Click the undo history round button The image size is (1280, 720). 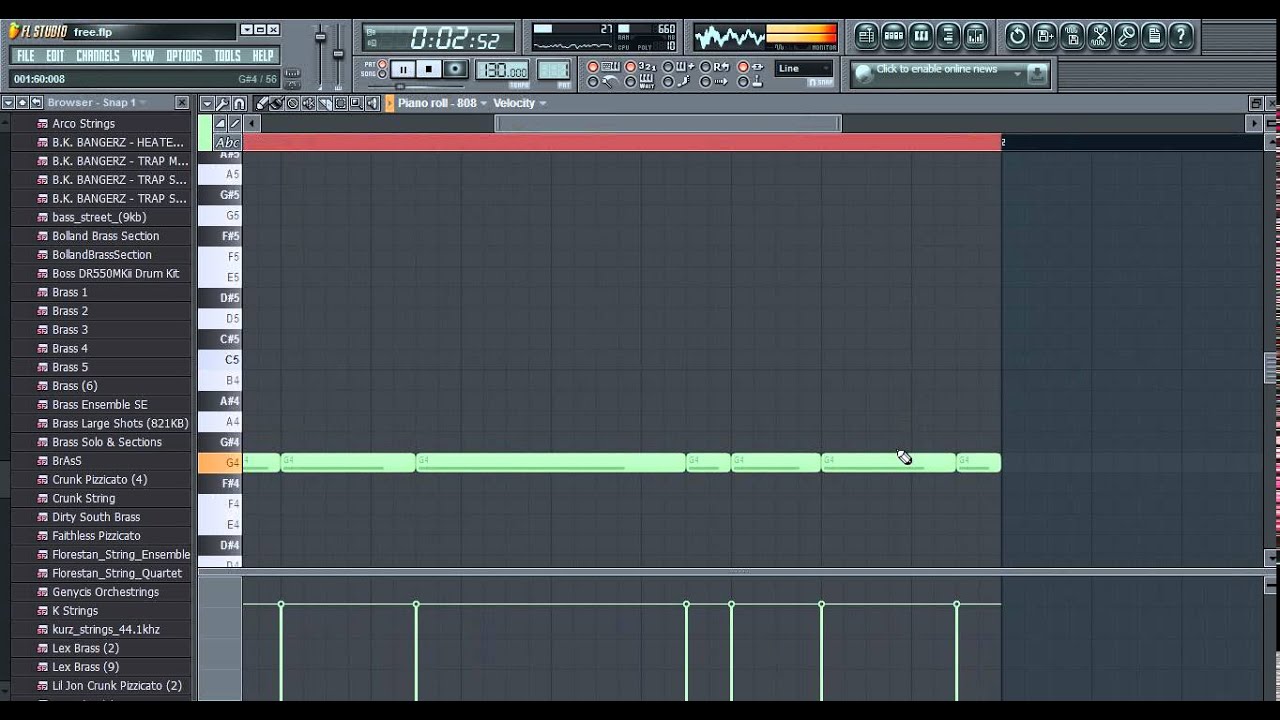pos(1017,37)
